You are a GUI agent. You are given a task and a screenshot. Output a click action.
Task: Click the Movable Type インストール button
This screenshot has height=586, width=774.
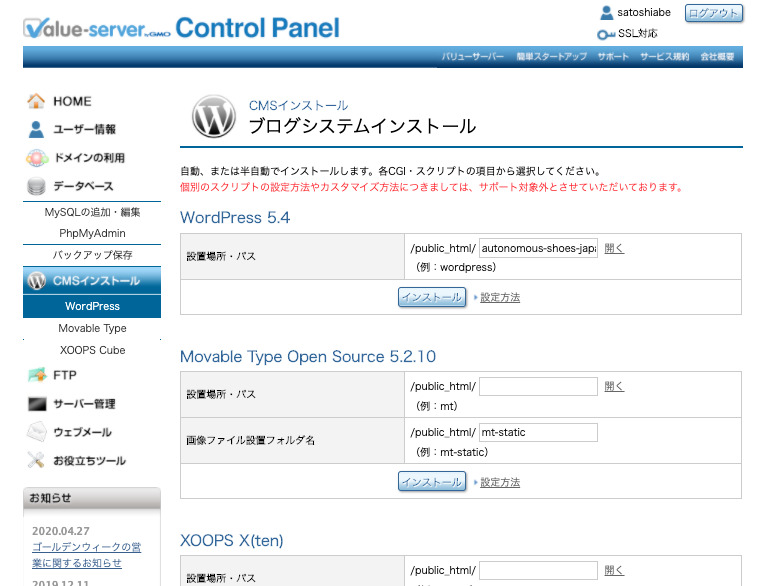(x=431, y=482)
